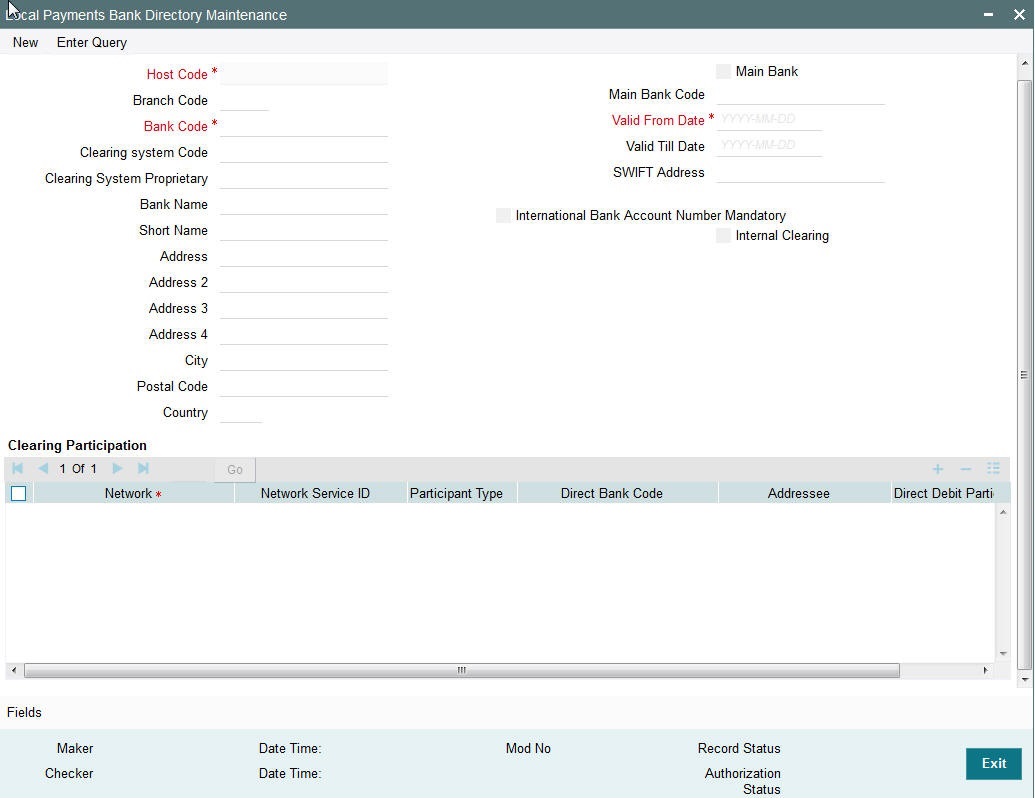The image size is (1035, 800).
Task: Click New in the toolbar
Action: pos(25,42)
